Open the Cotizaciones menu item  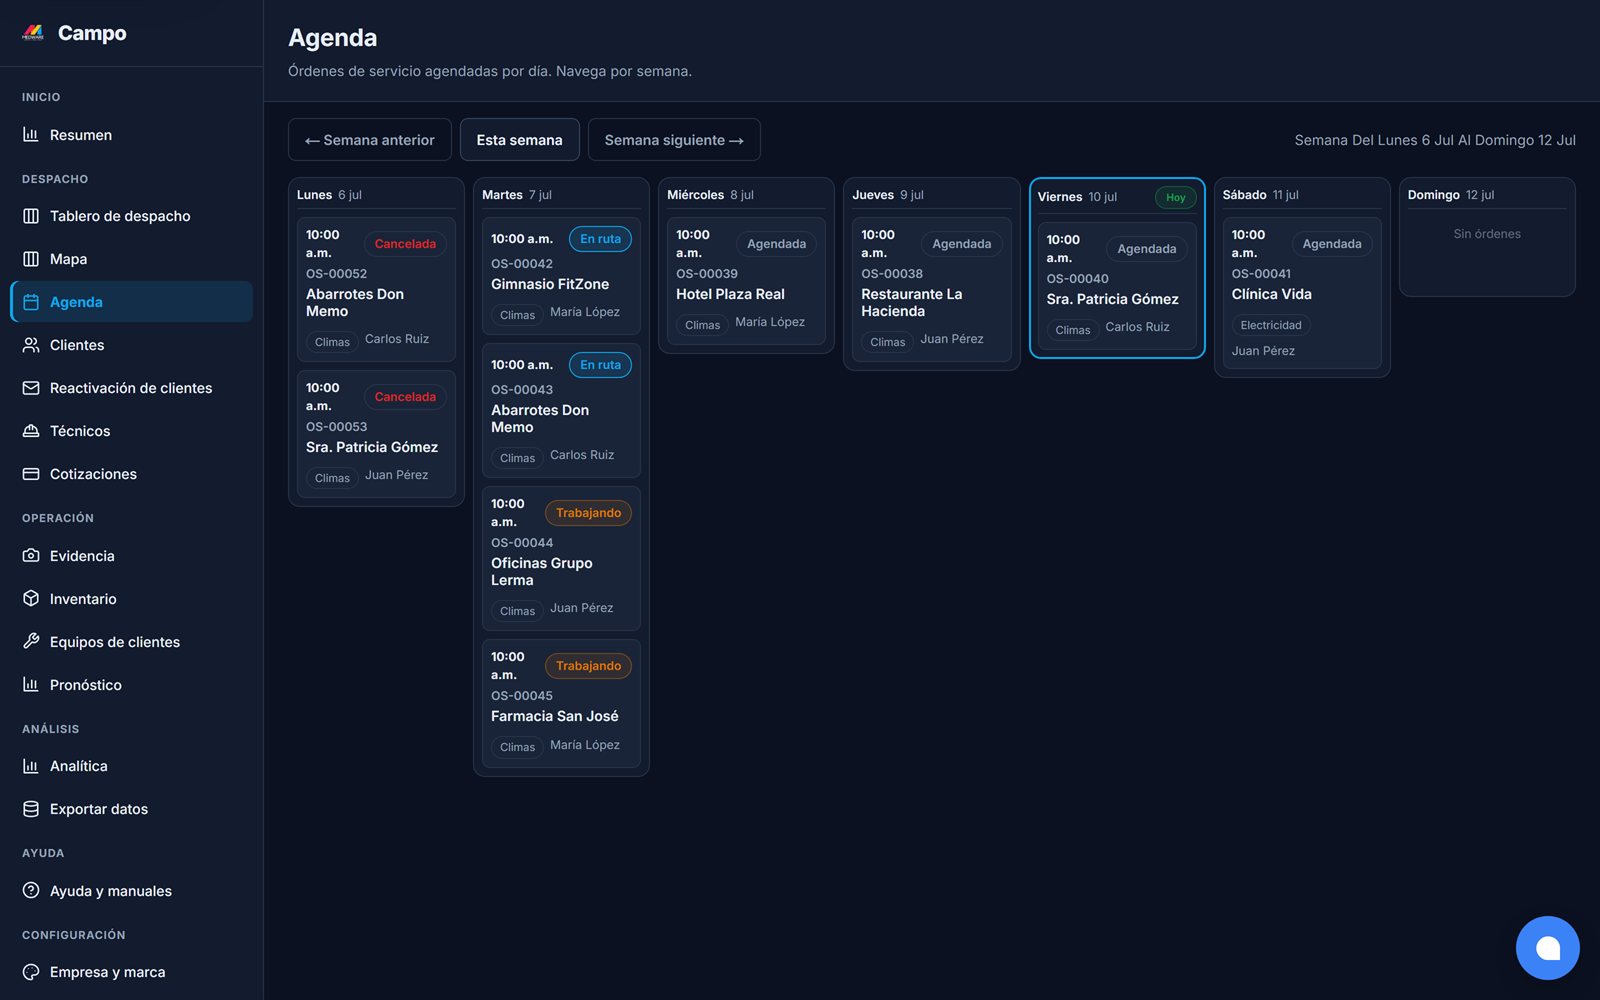tap(131, 474)
